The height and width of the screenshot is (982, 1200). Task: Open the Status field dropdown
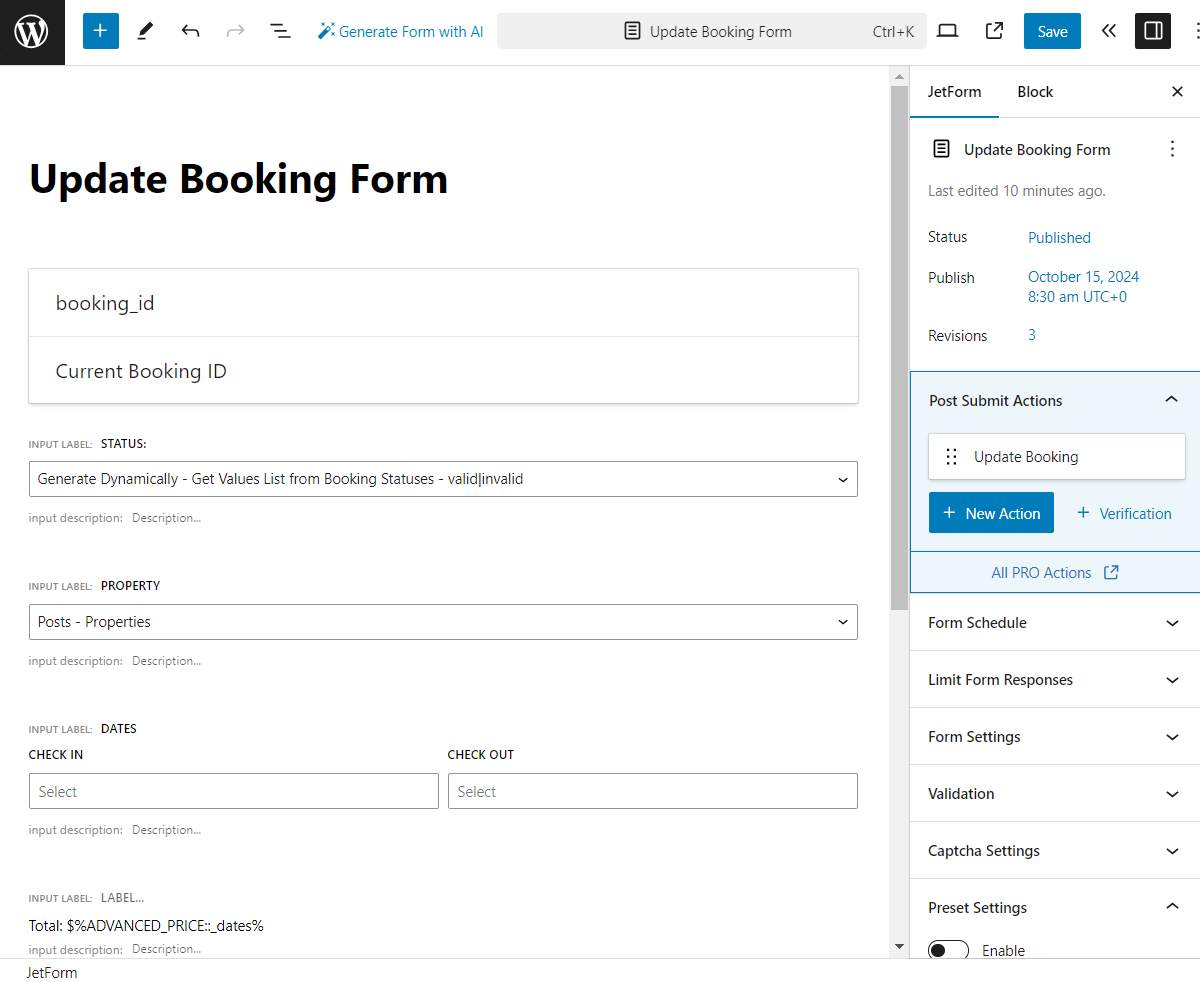click(x=443, y=479)
